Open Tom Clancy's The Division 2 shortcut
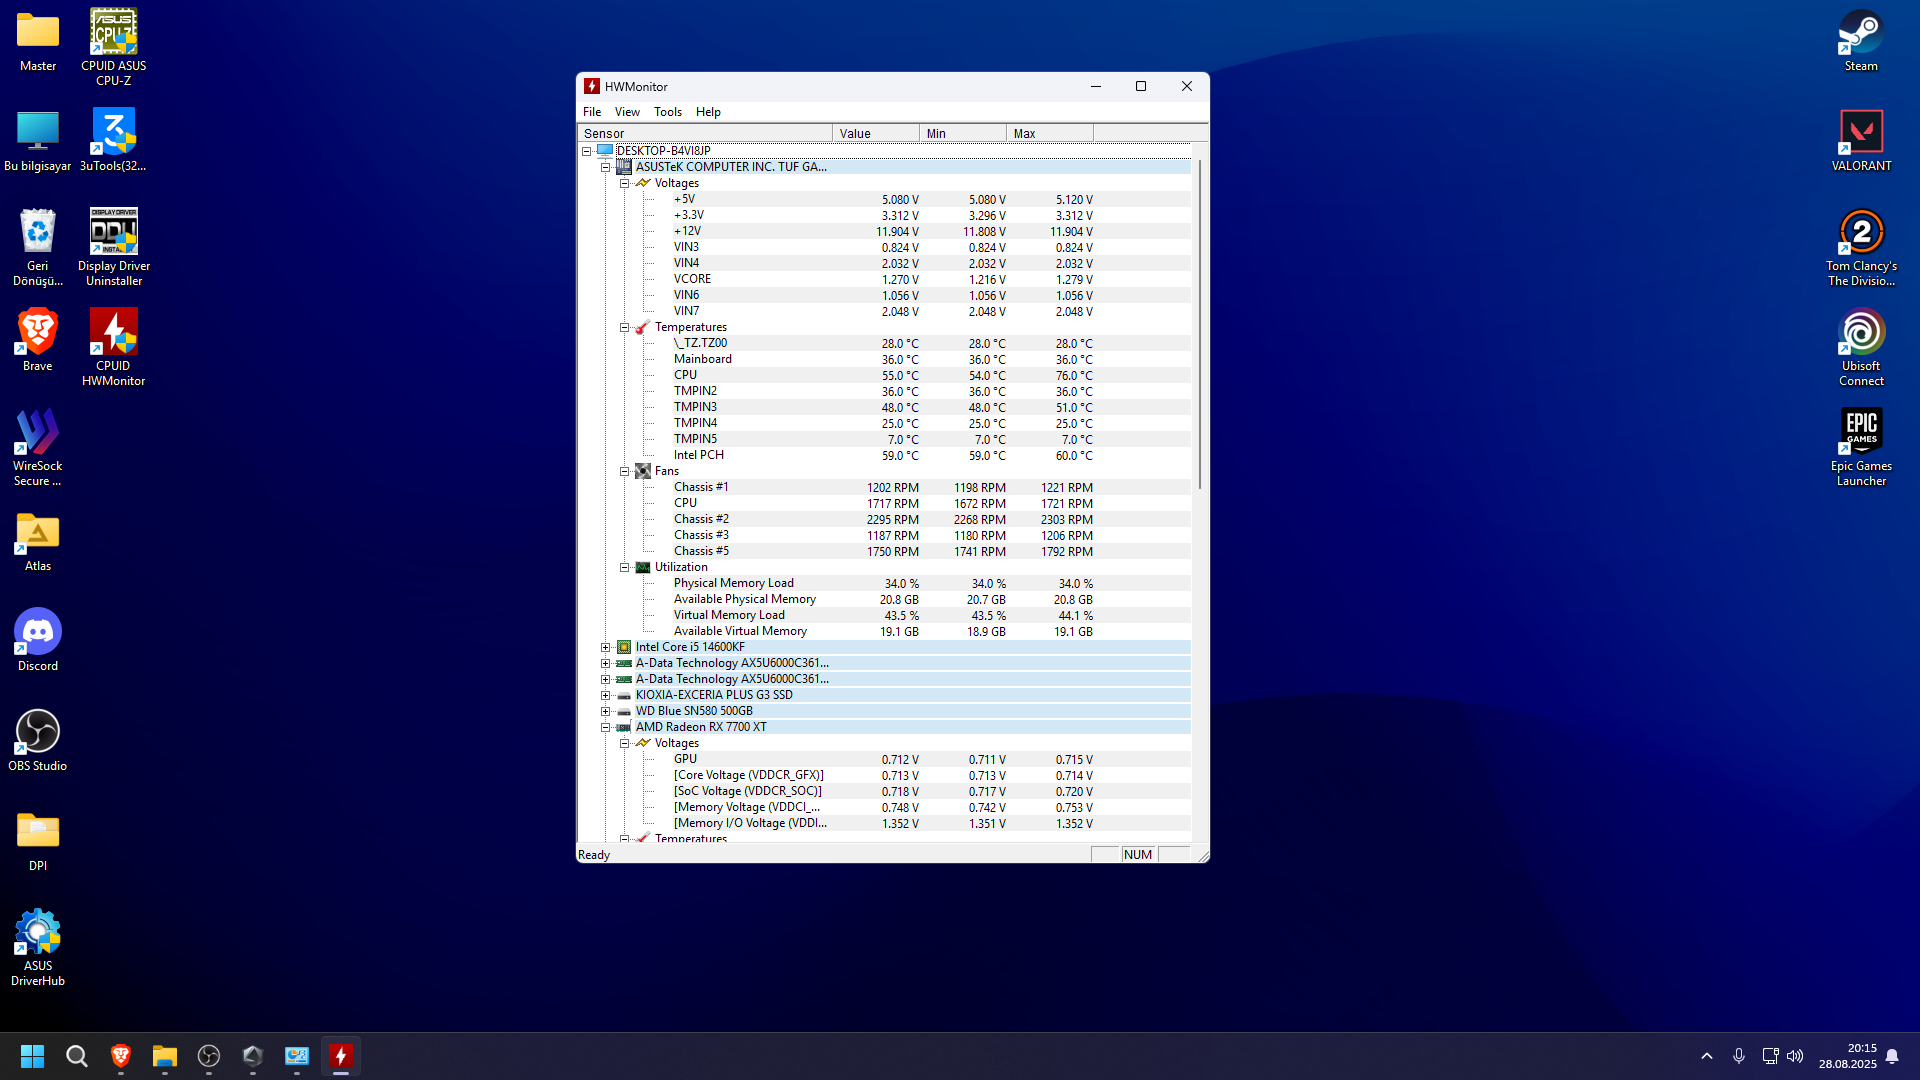The width and height of the screenshot is (1920, 1080). pyautogui.click(x=1861, y=248)
